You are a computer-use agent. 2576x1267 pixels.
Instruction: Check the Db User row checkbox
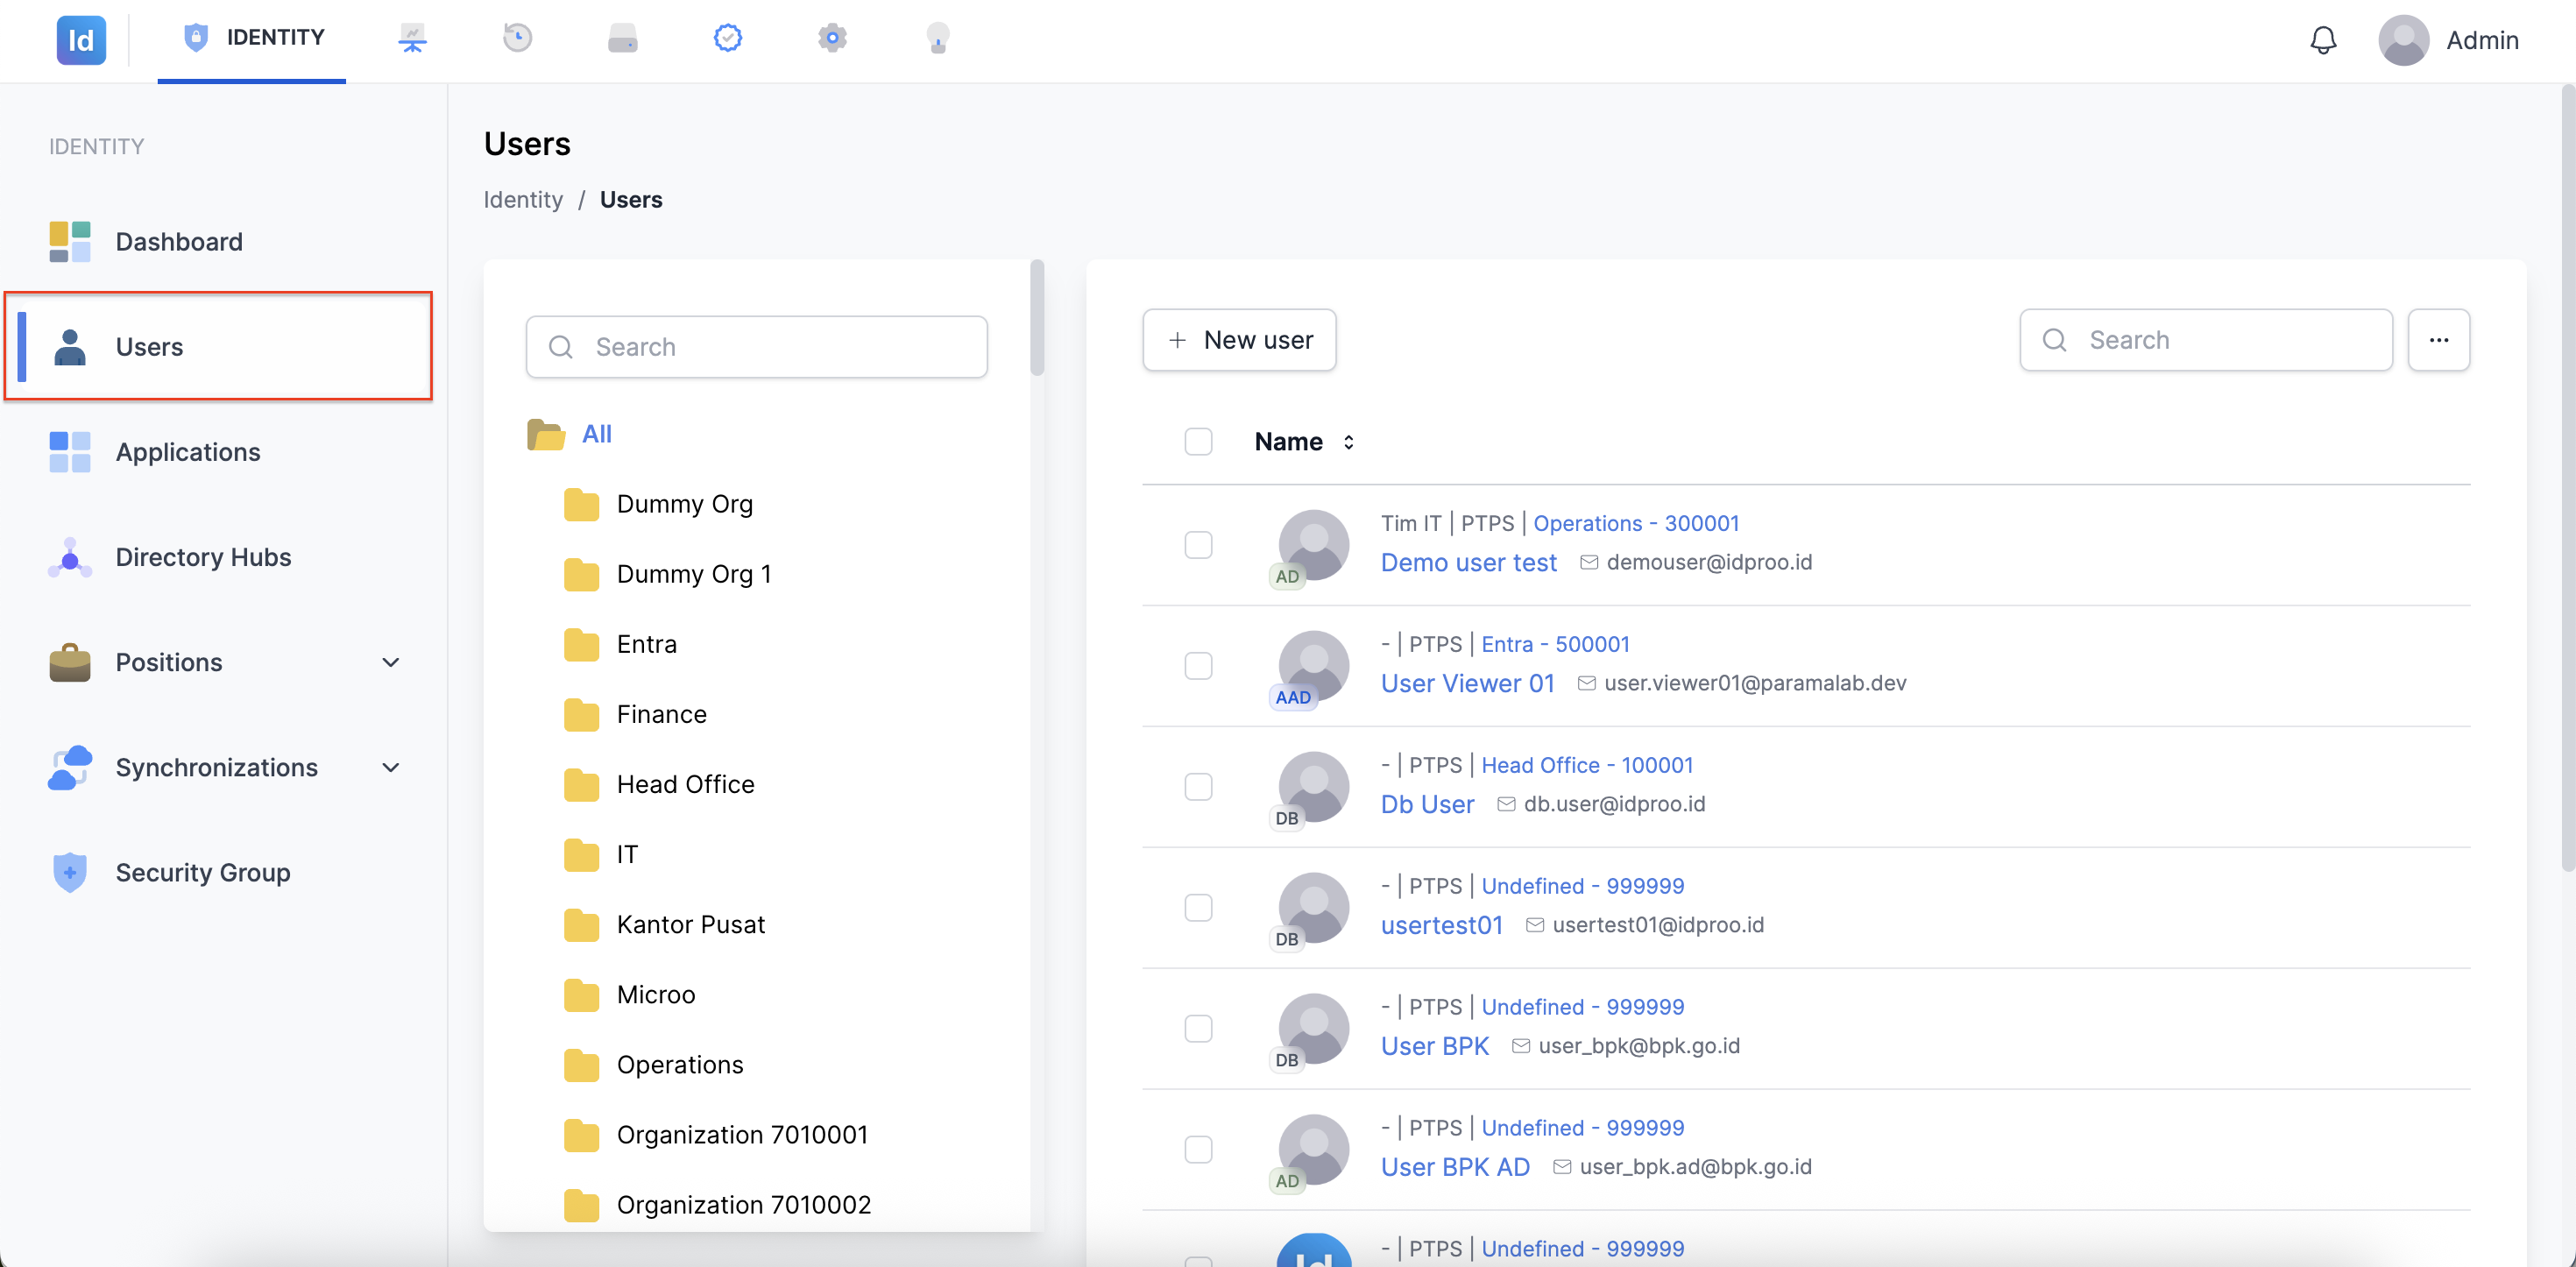tap(1198, 787)
